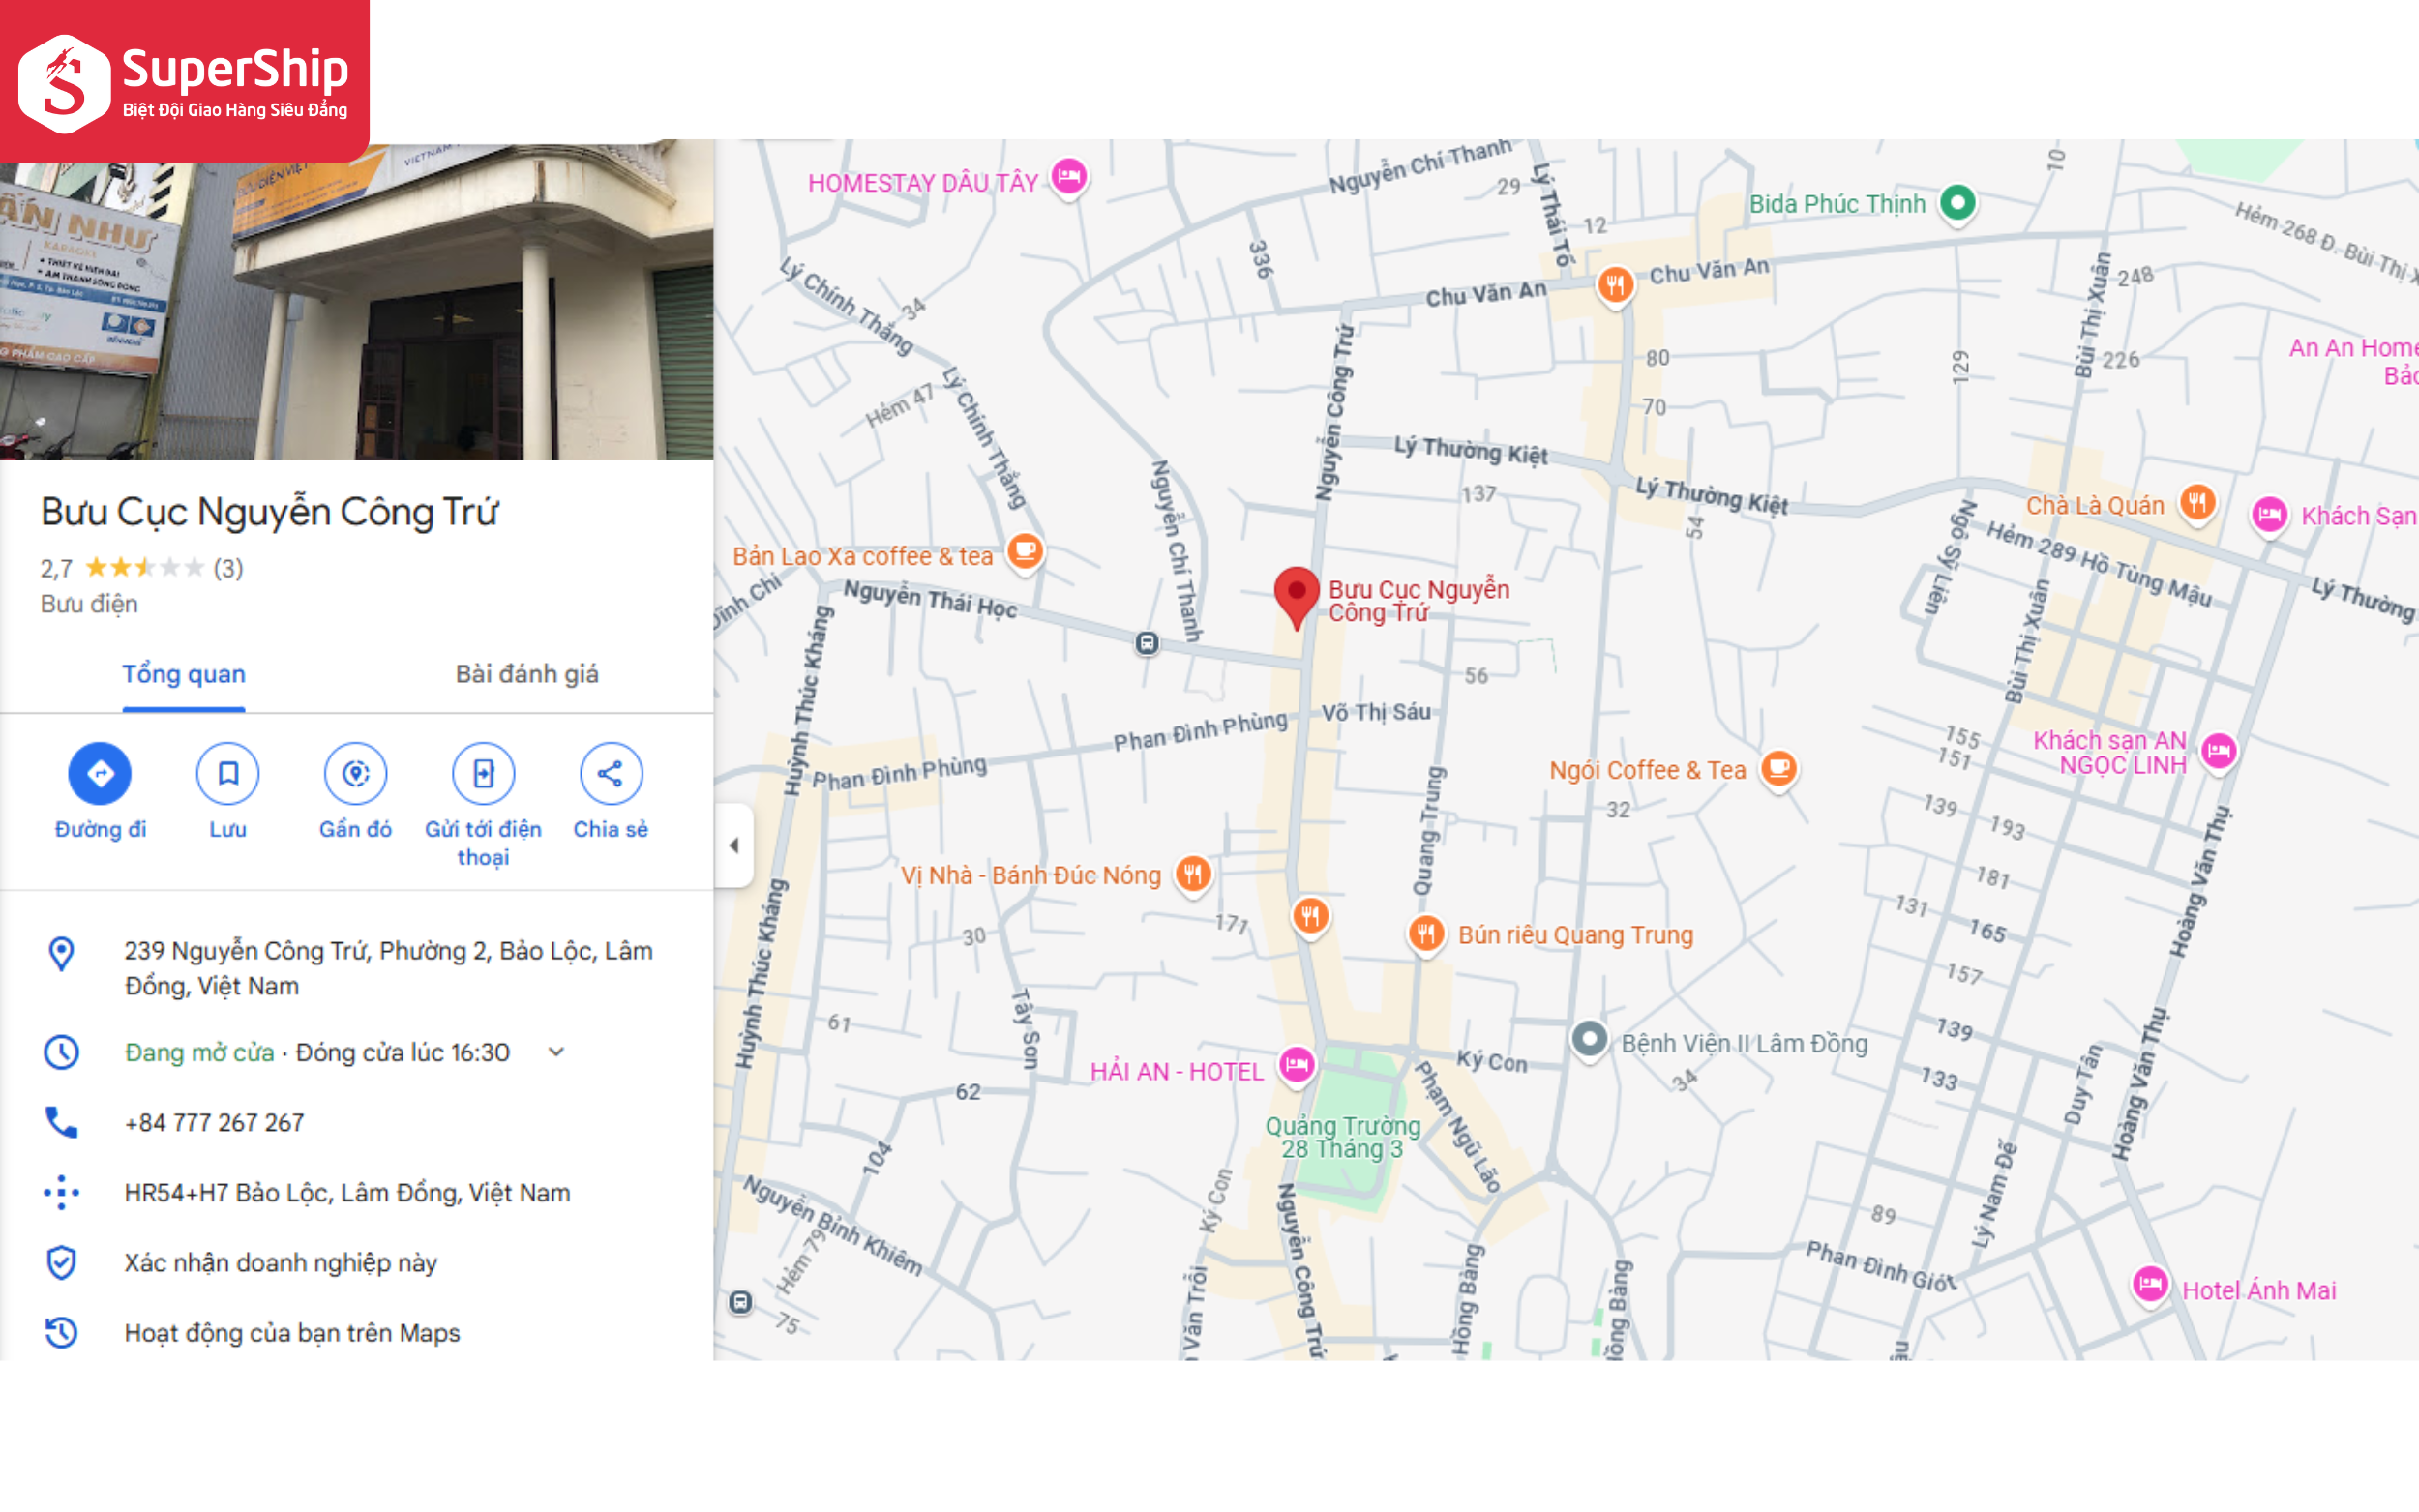
Task: Click Khách Sạn hotel marker at right edge
Action: click(2269, 516)
